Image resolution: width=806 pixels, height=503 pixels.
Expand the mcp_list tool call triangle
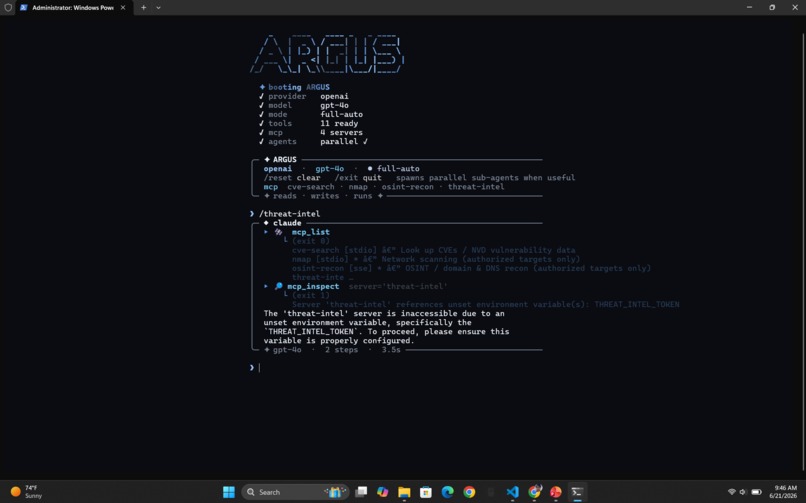266,232
